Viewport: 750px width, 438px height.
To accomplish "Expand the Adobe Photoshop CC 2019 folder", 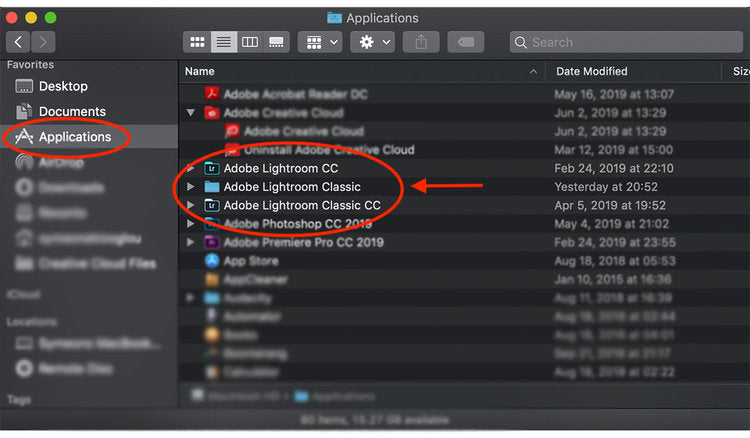I will point(190,224).
